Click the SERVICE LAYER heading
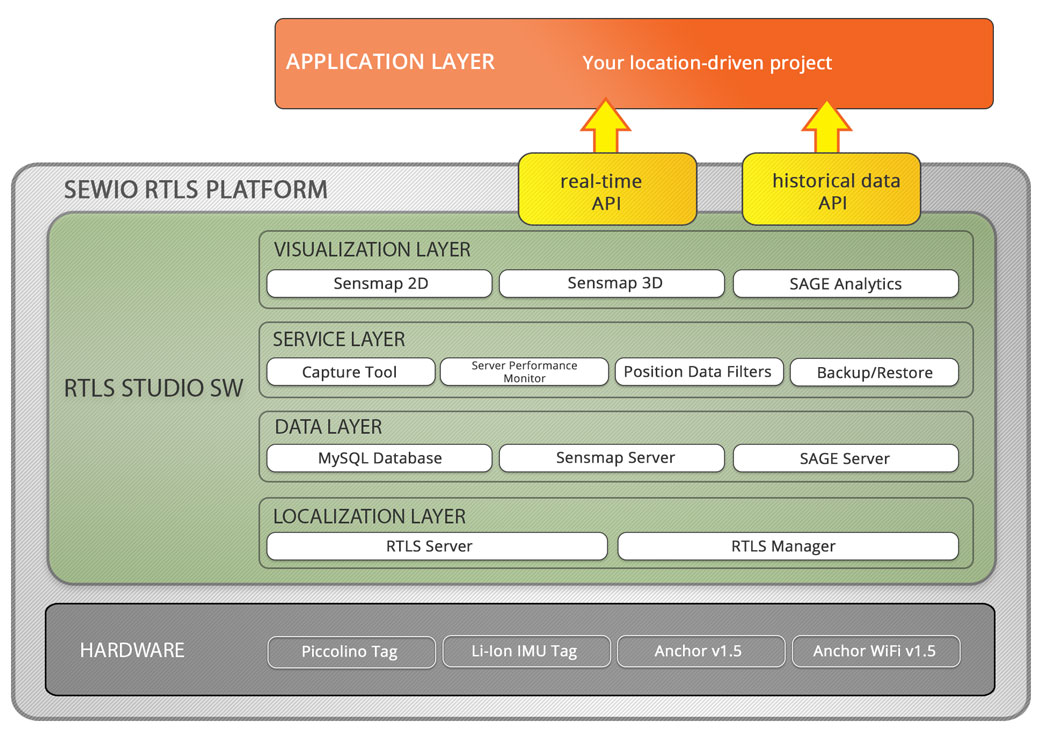 (x=339, y=339)
